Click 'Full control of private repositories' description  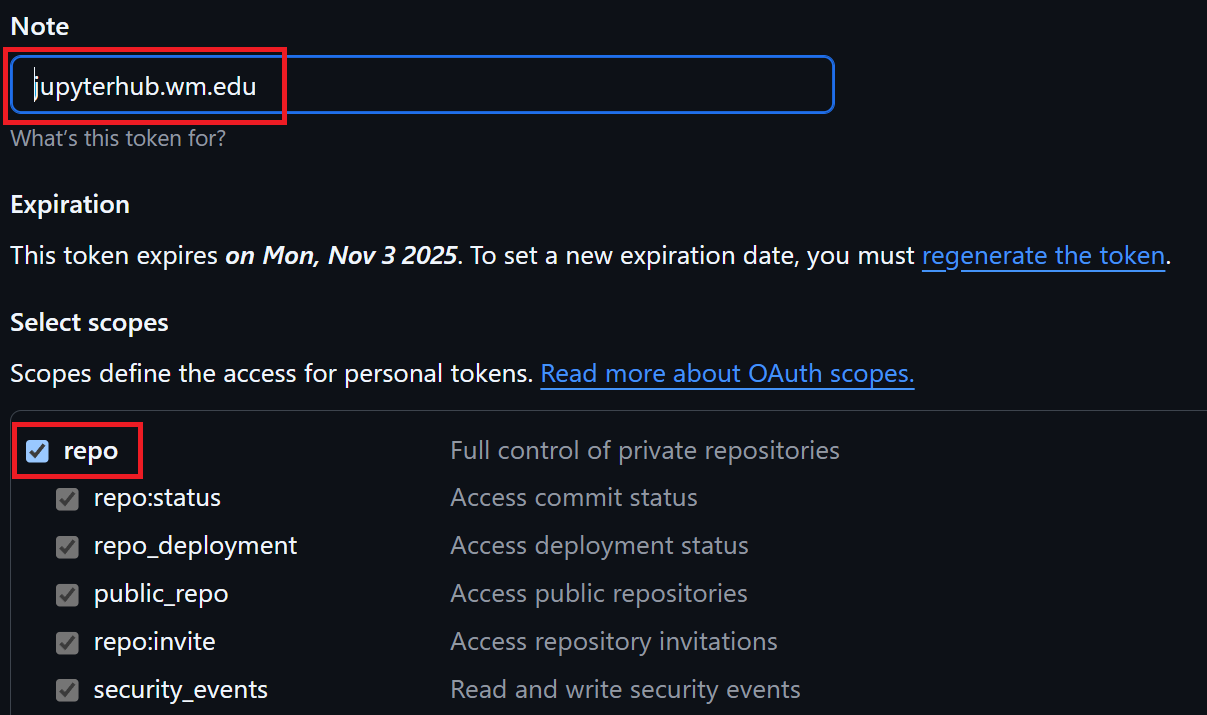pos(645,451)
